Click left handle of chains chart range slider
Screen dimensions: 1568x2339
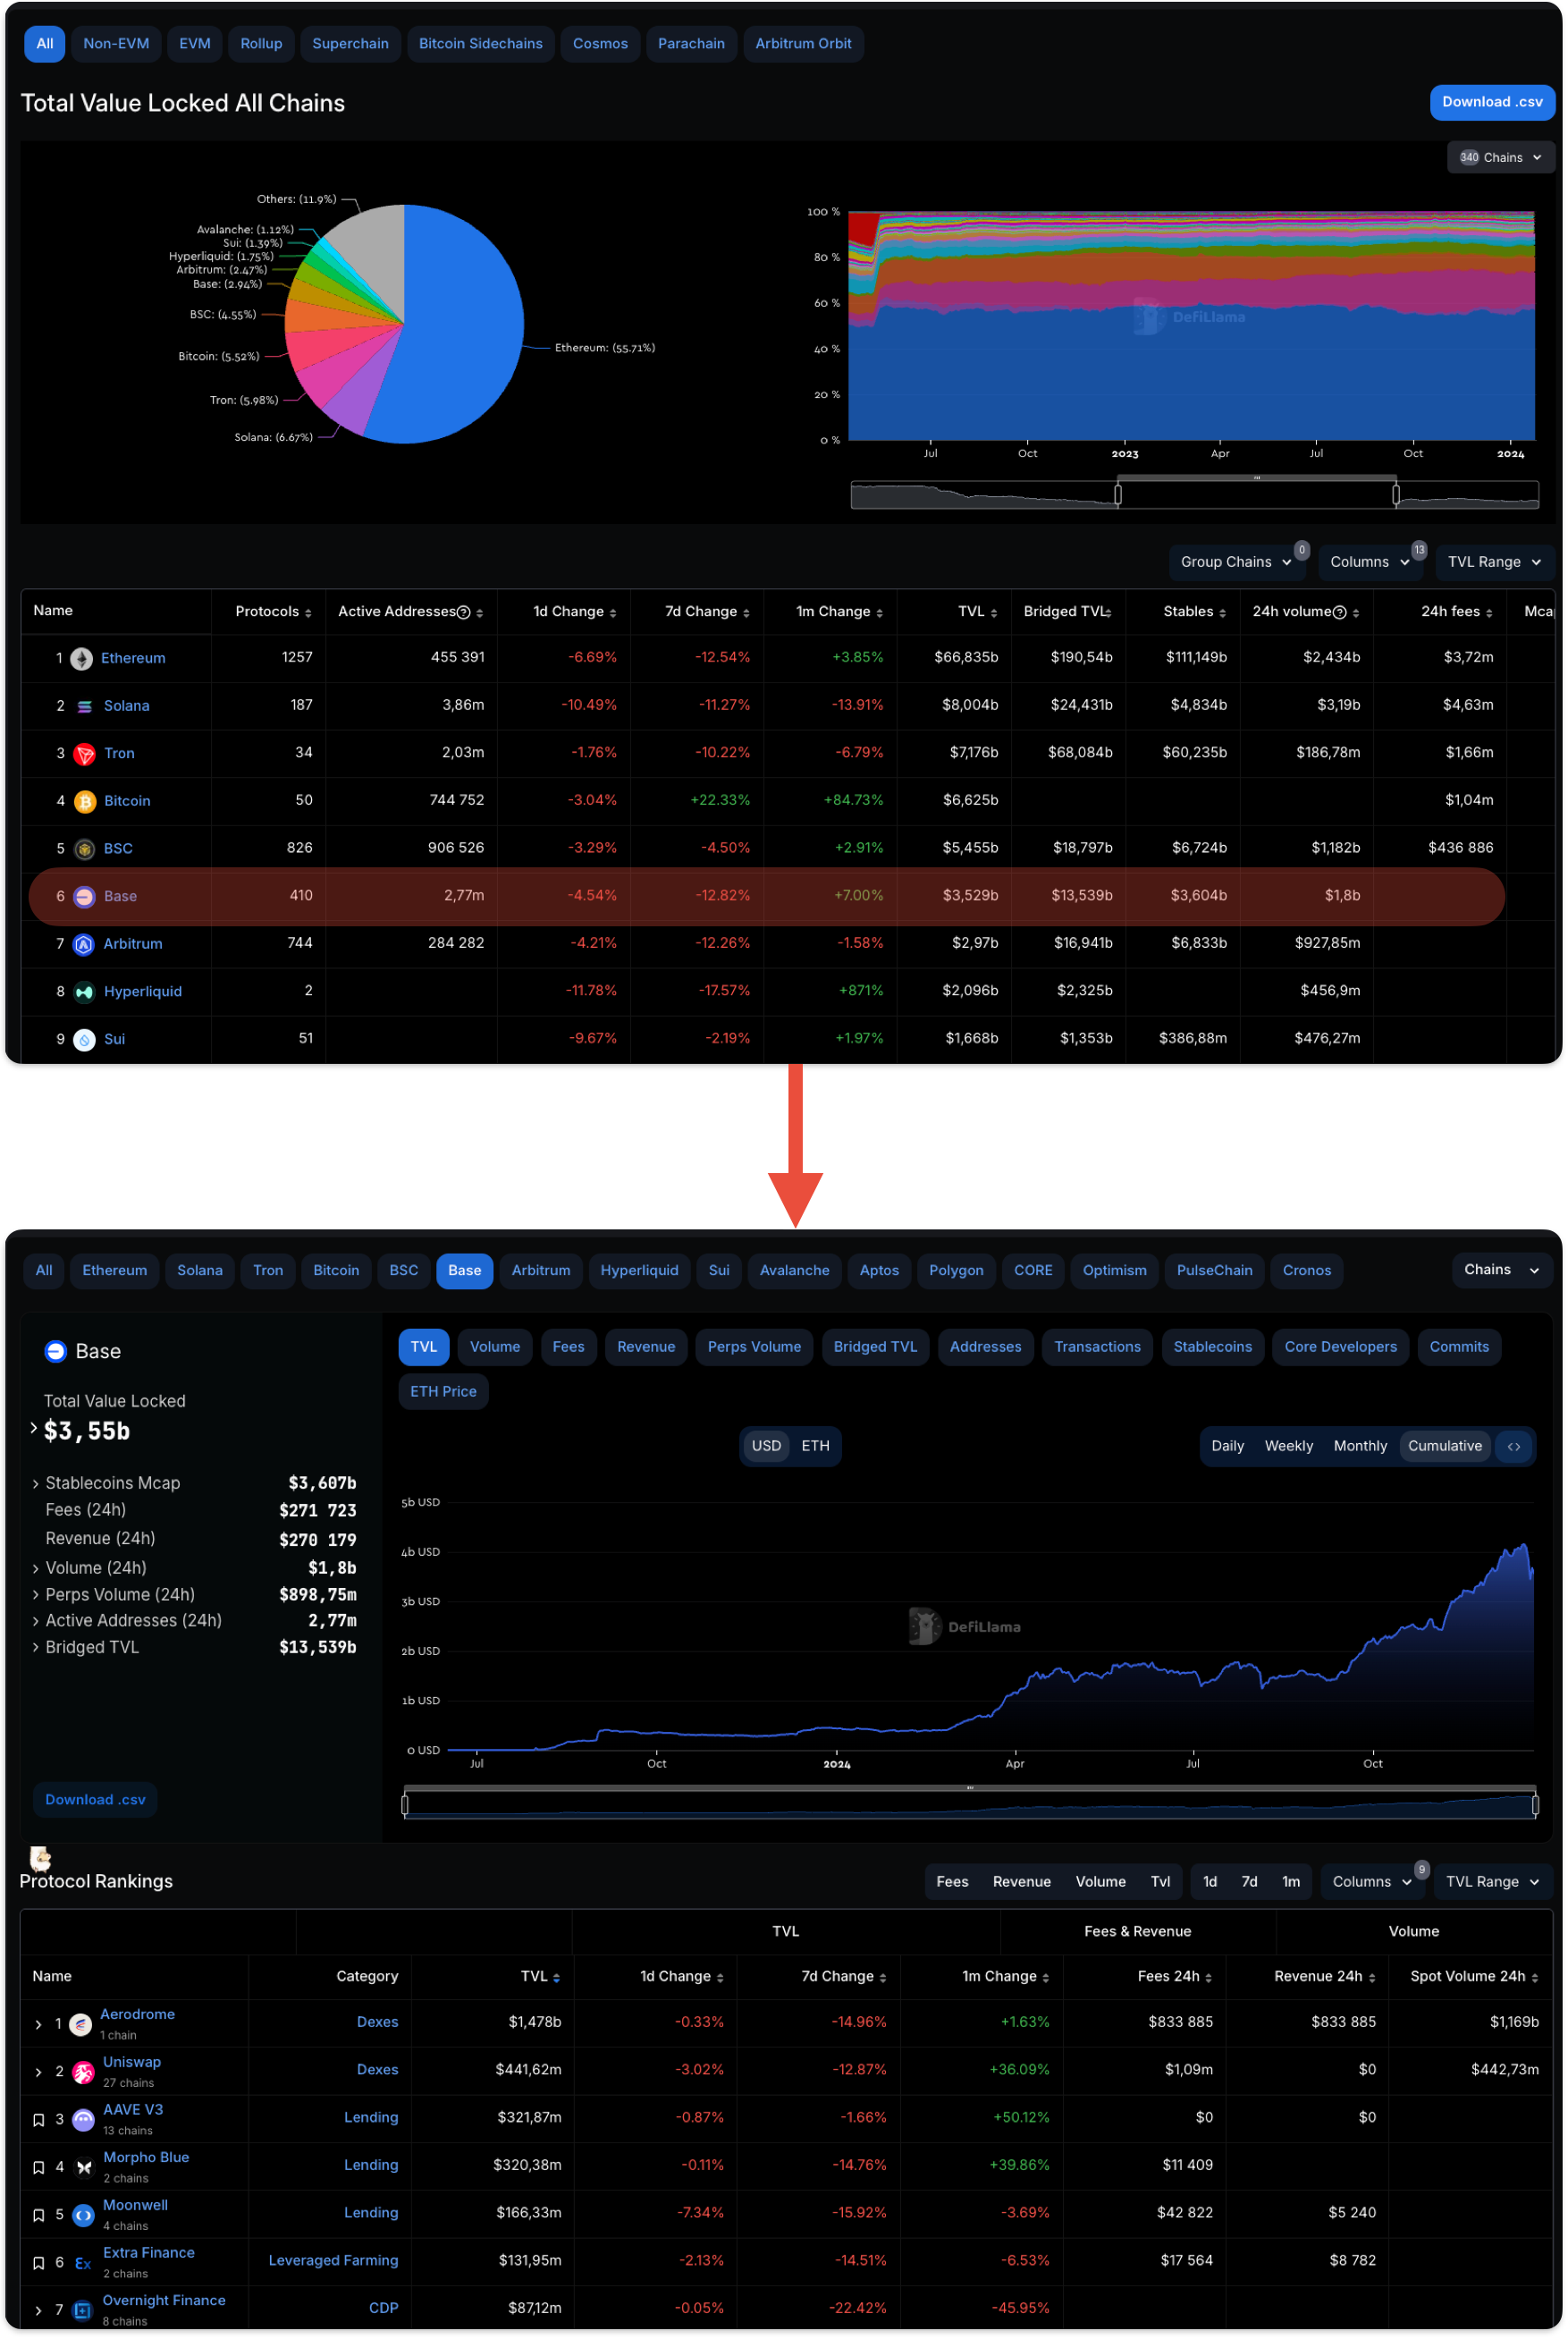pyautogui.click(x=1117, y=495)
